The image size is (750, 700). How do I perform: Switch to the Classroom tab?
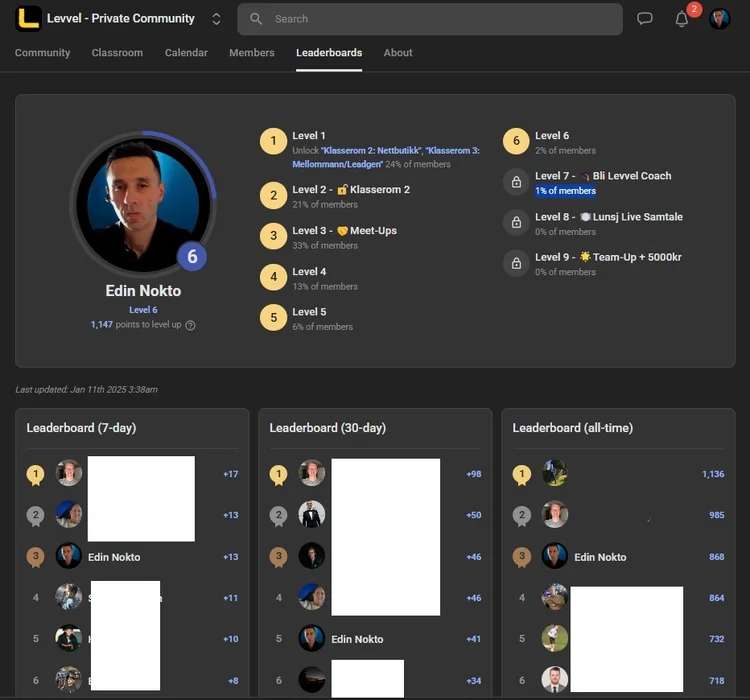(117, 53)
